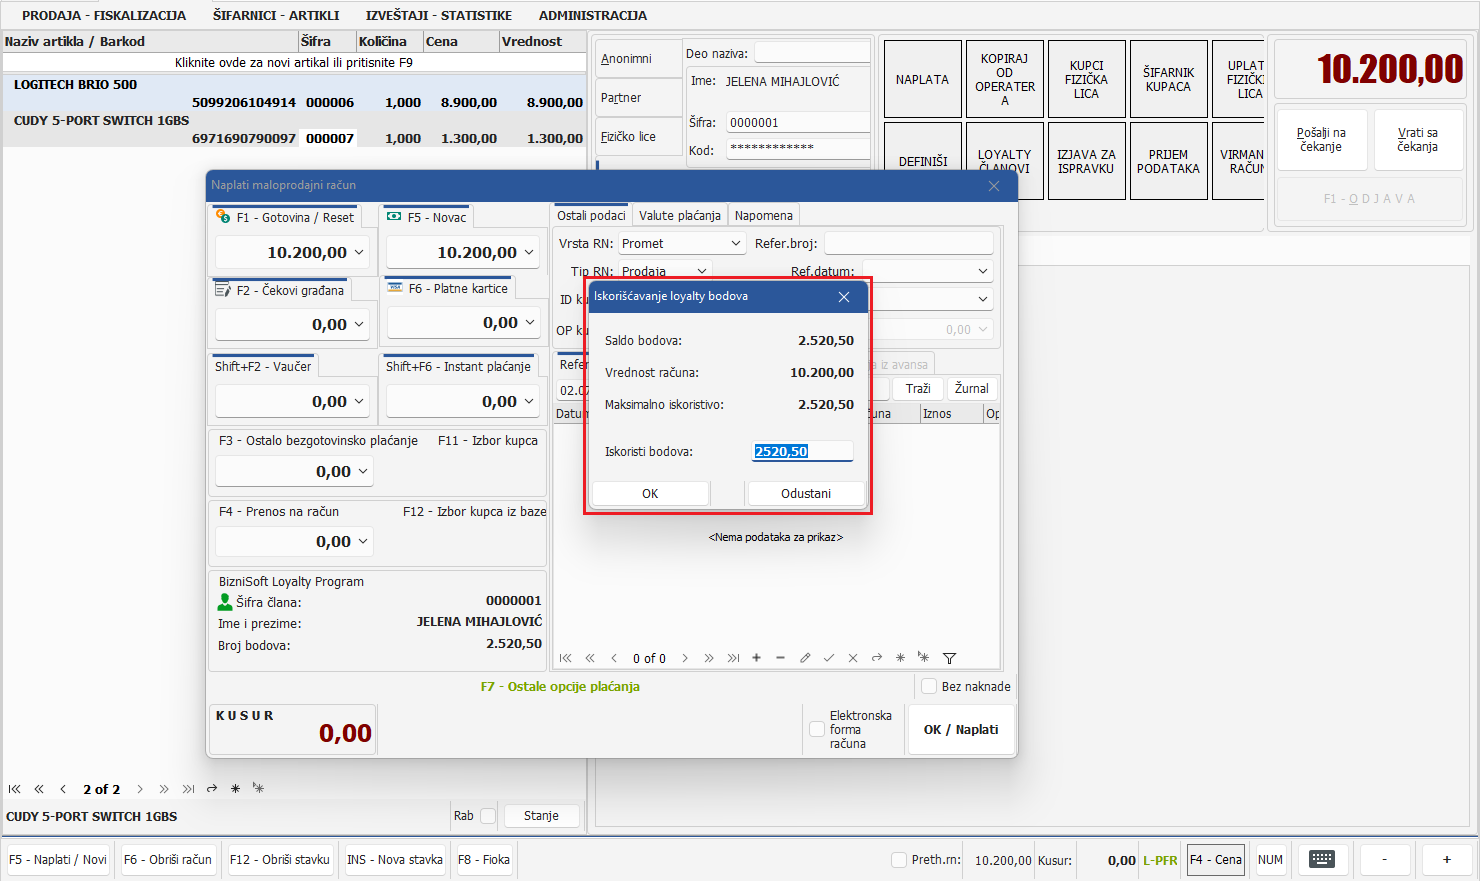Viewport: 1480px width, 881px height.
Task: Click pencil edit icon in dialog navigator
Action: point(805,658)
